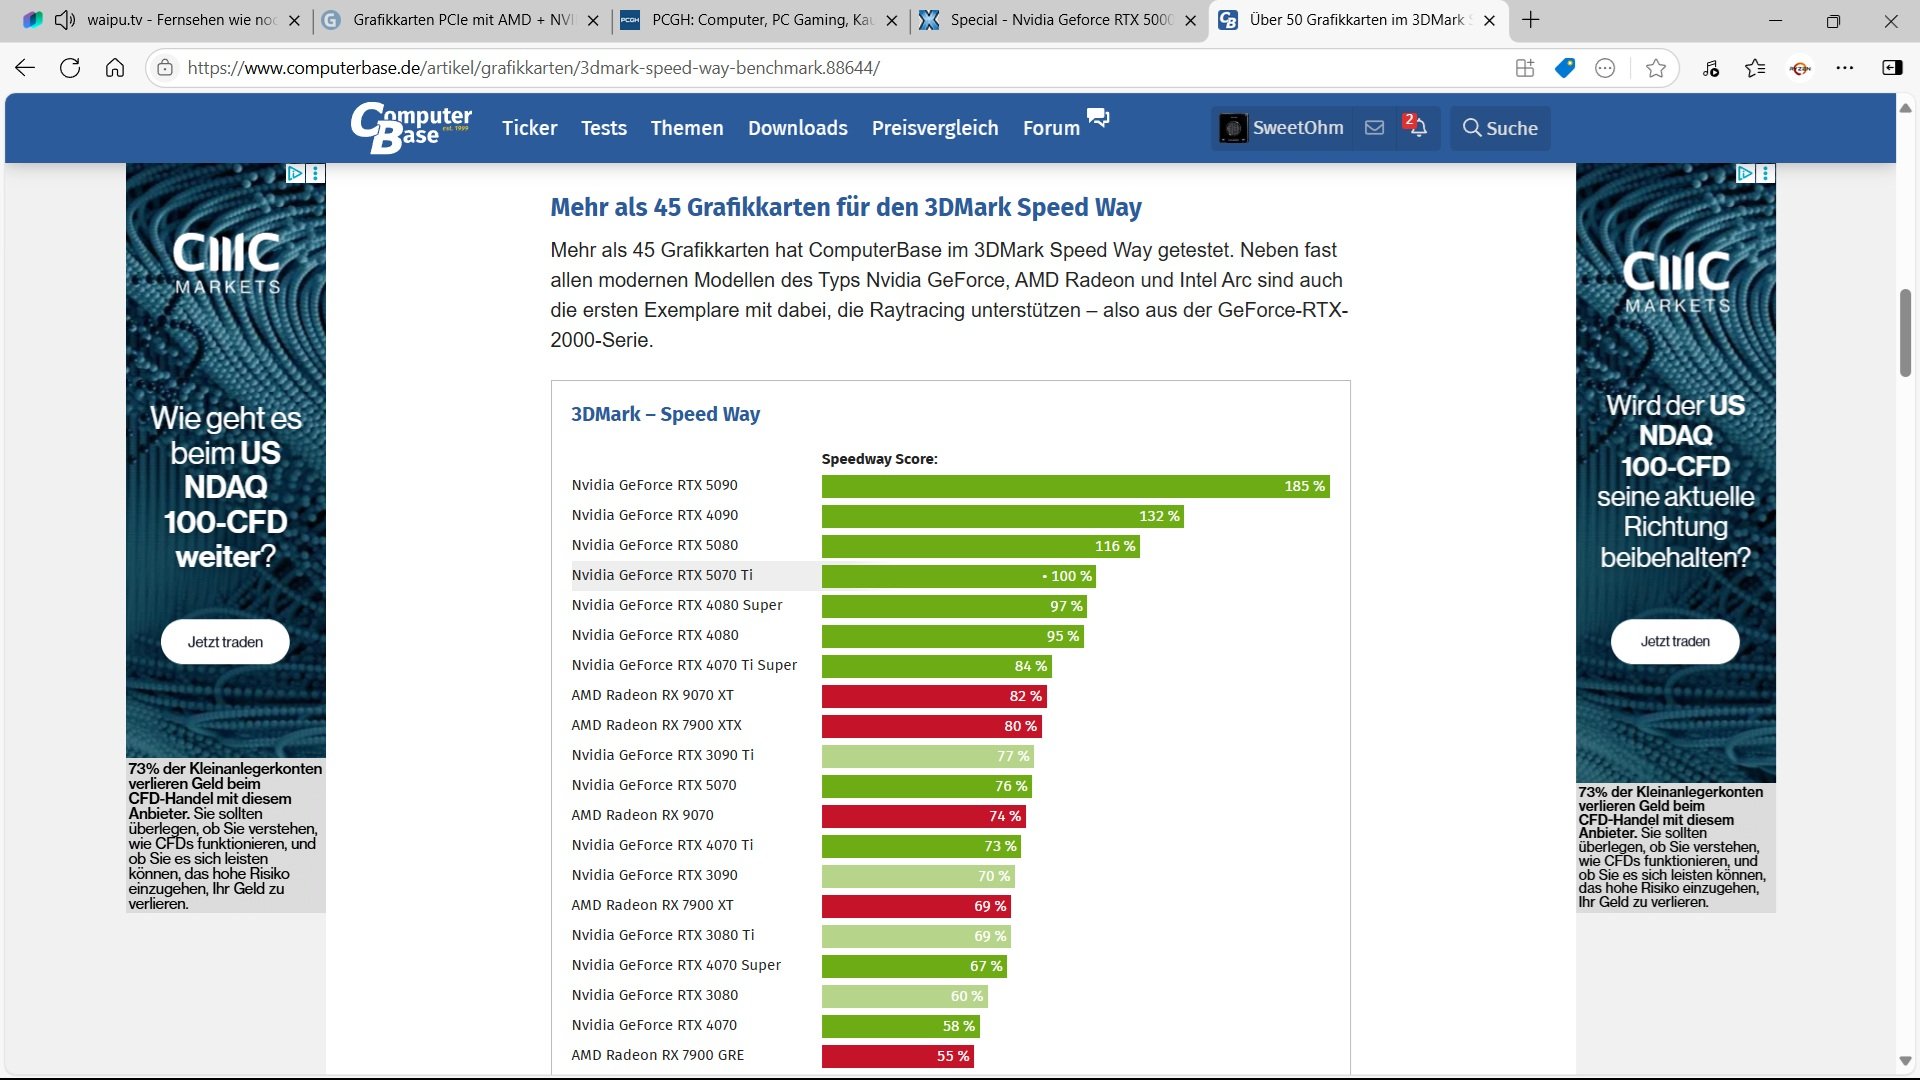1920x1080 pixels.
Task: Click the green RTX 5090 score bar
Action: tap(1075, 486)
